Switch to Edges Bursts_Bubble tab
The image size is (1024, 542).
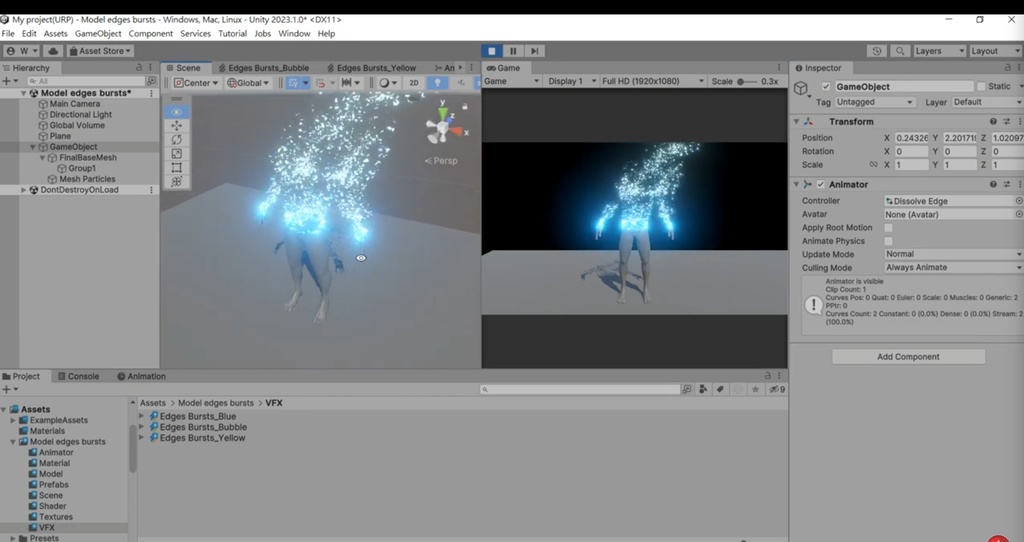pos(264,68)
